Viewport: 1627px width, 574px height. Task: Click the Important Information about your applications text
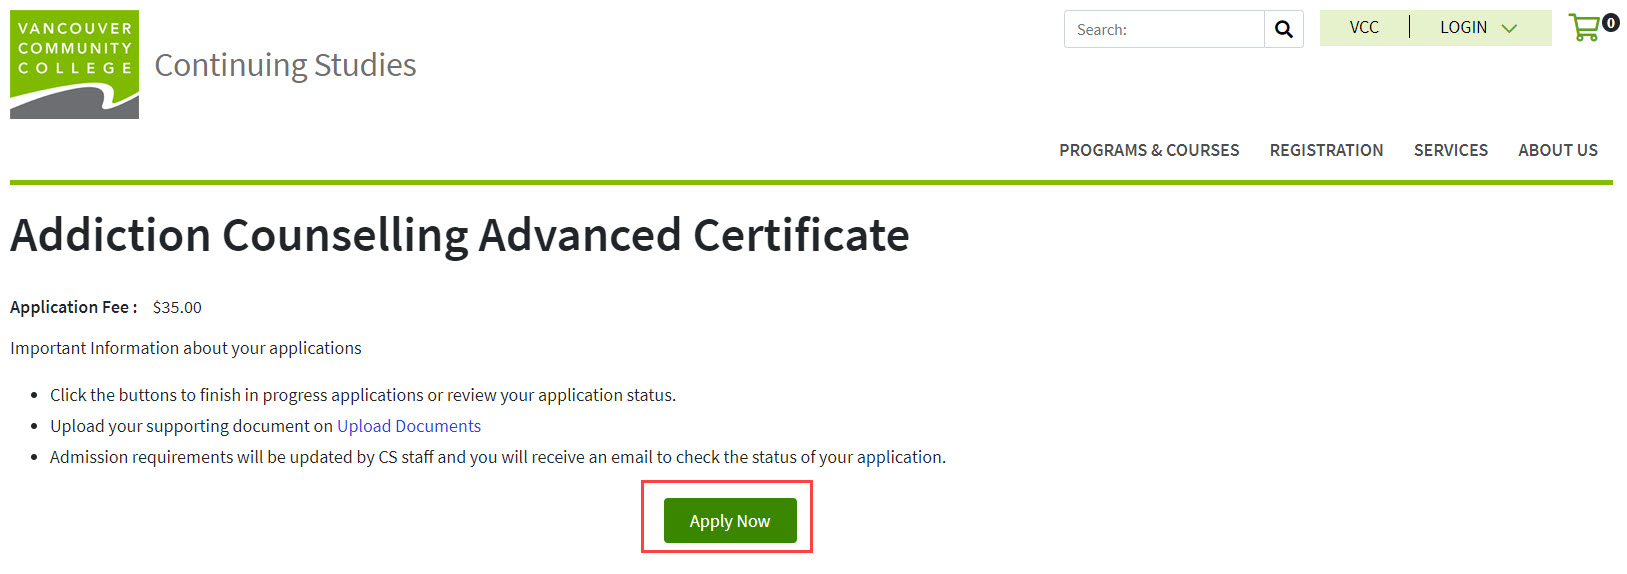pos(186,348)
